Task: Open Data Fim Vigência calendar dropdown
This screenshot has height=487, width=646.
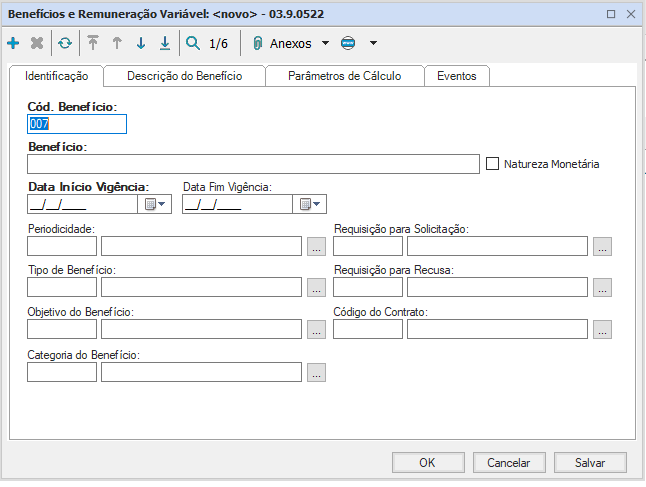Action: pos(311,204)
